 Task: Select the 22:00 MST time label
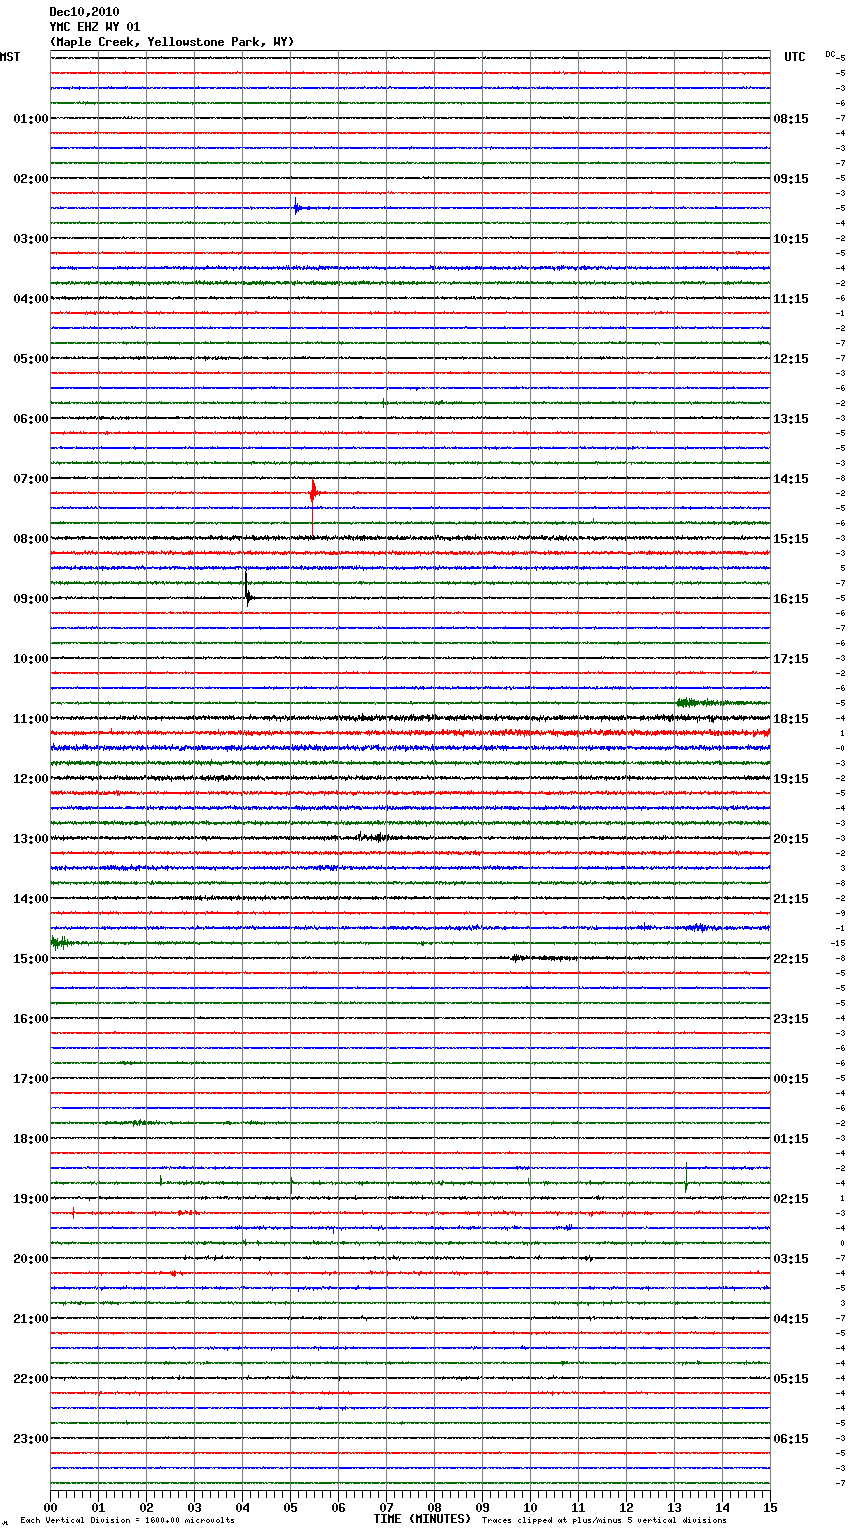click(31, 1379)
